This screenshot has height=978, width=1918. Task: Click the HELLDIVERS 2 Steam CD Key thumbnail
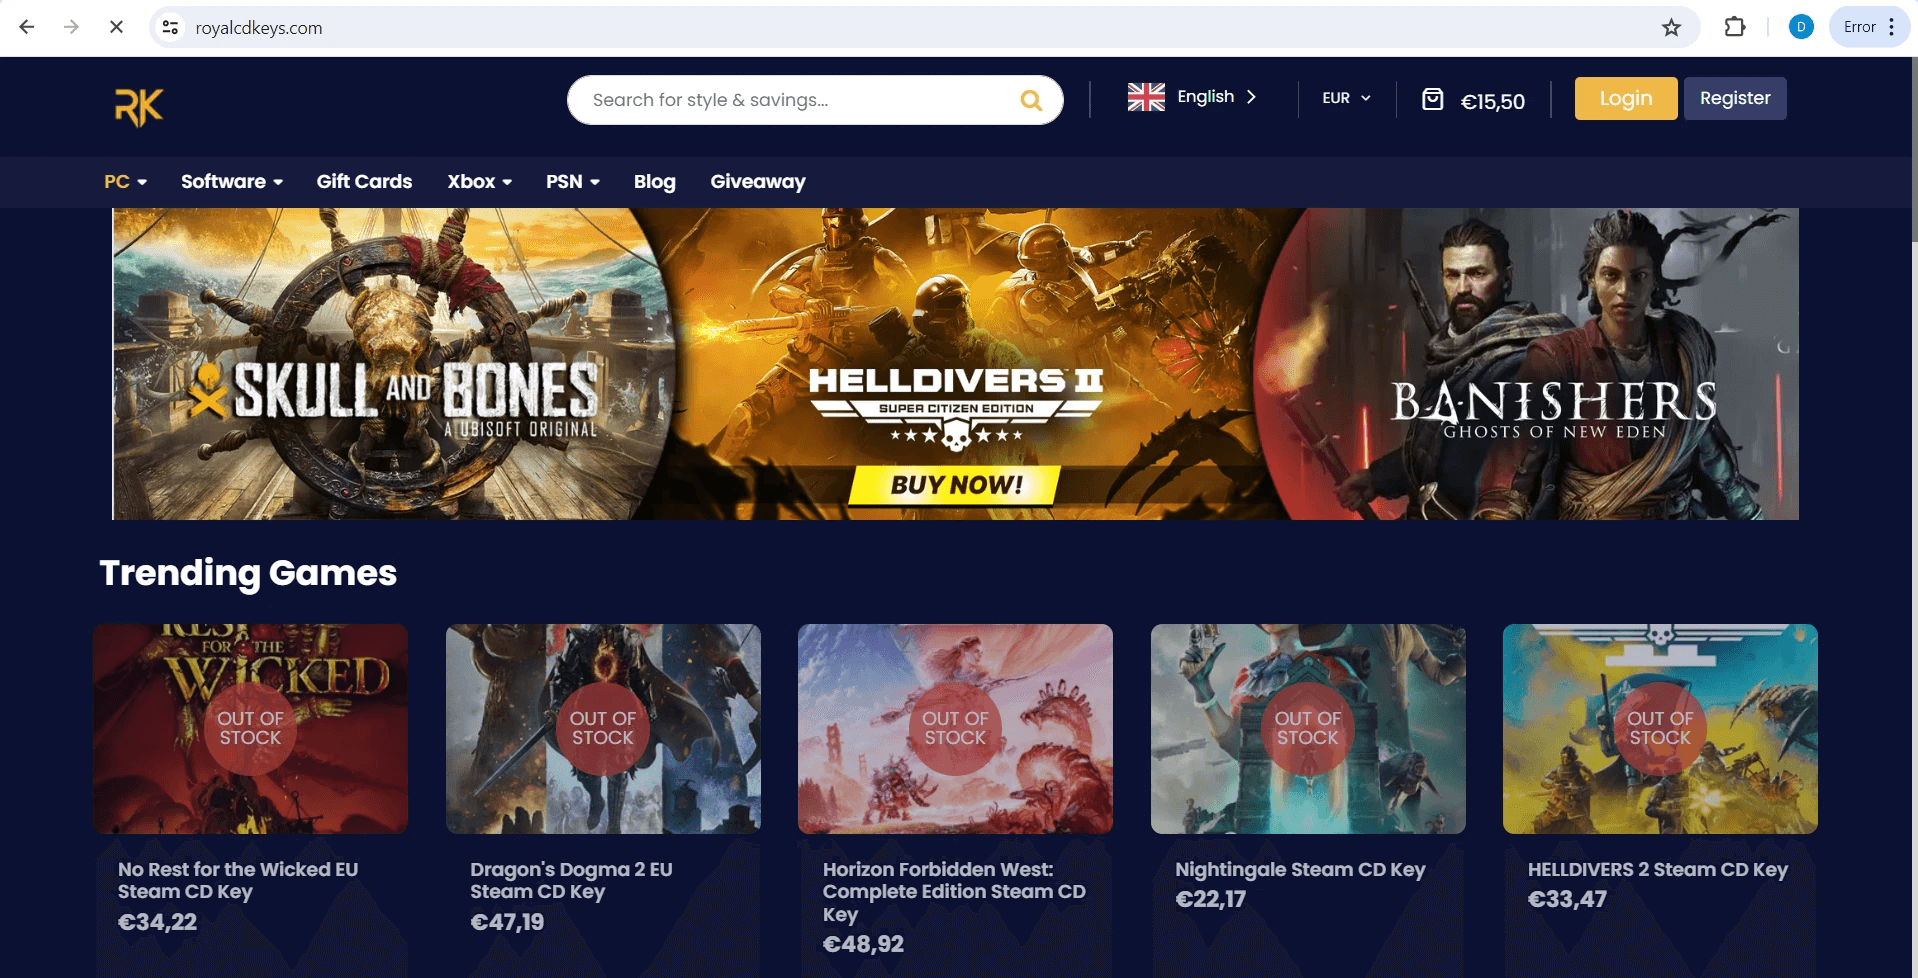pyautogui.click(x=1659, y=728)
